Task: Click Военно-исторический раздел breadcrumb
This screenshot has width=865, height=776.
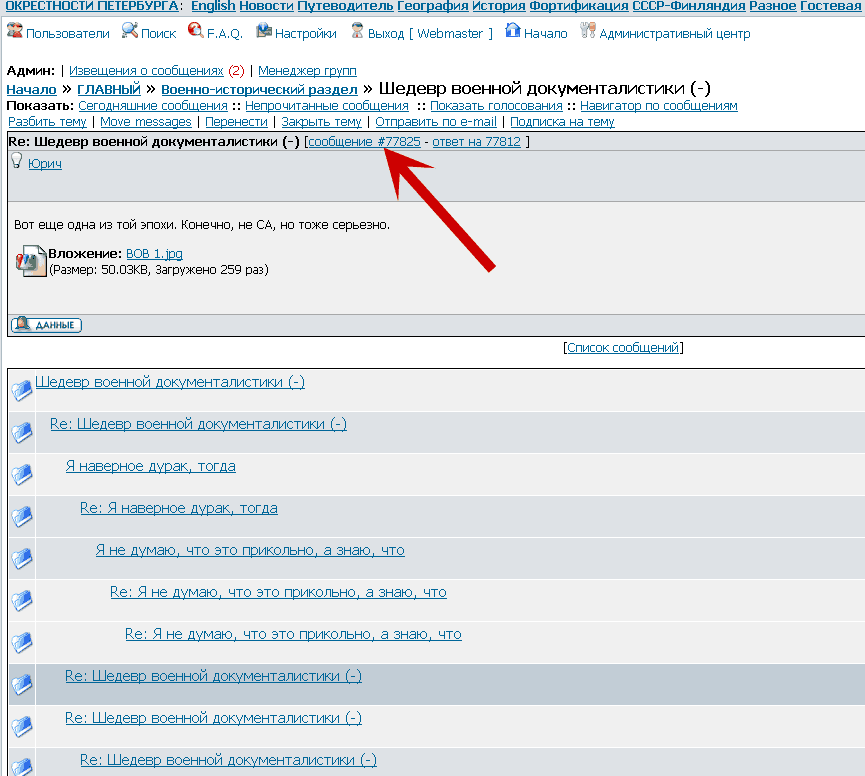Action: [259, 90]
